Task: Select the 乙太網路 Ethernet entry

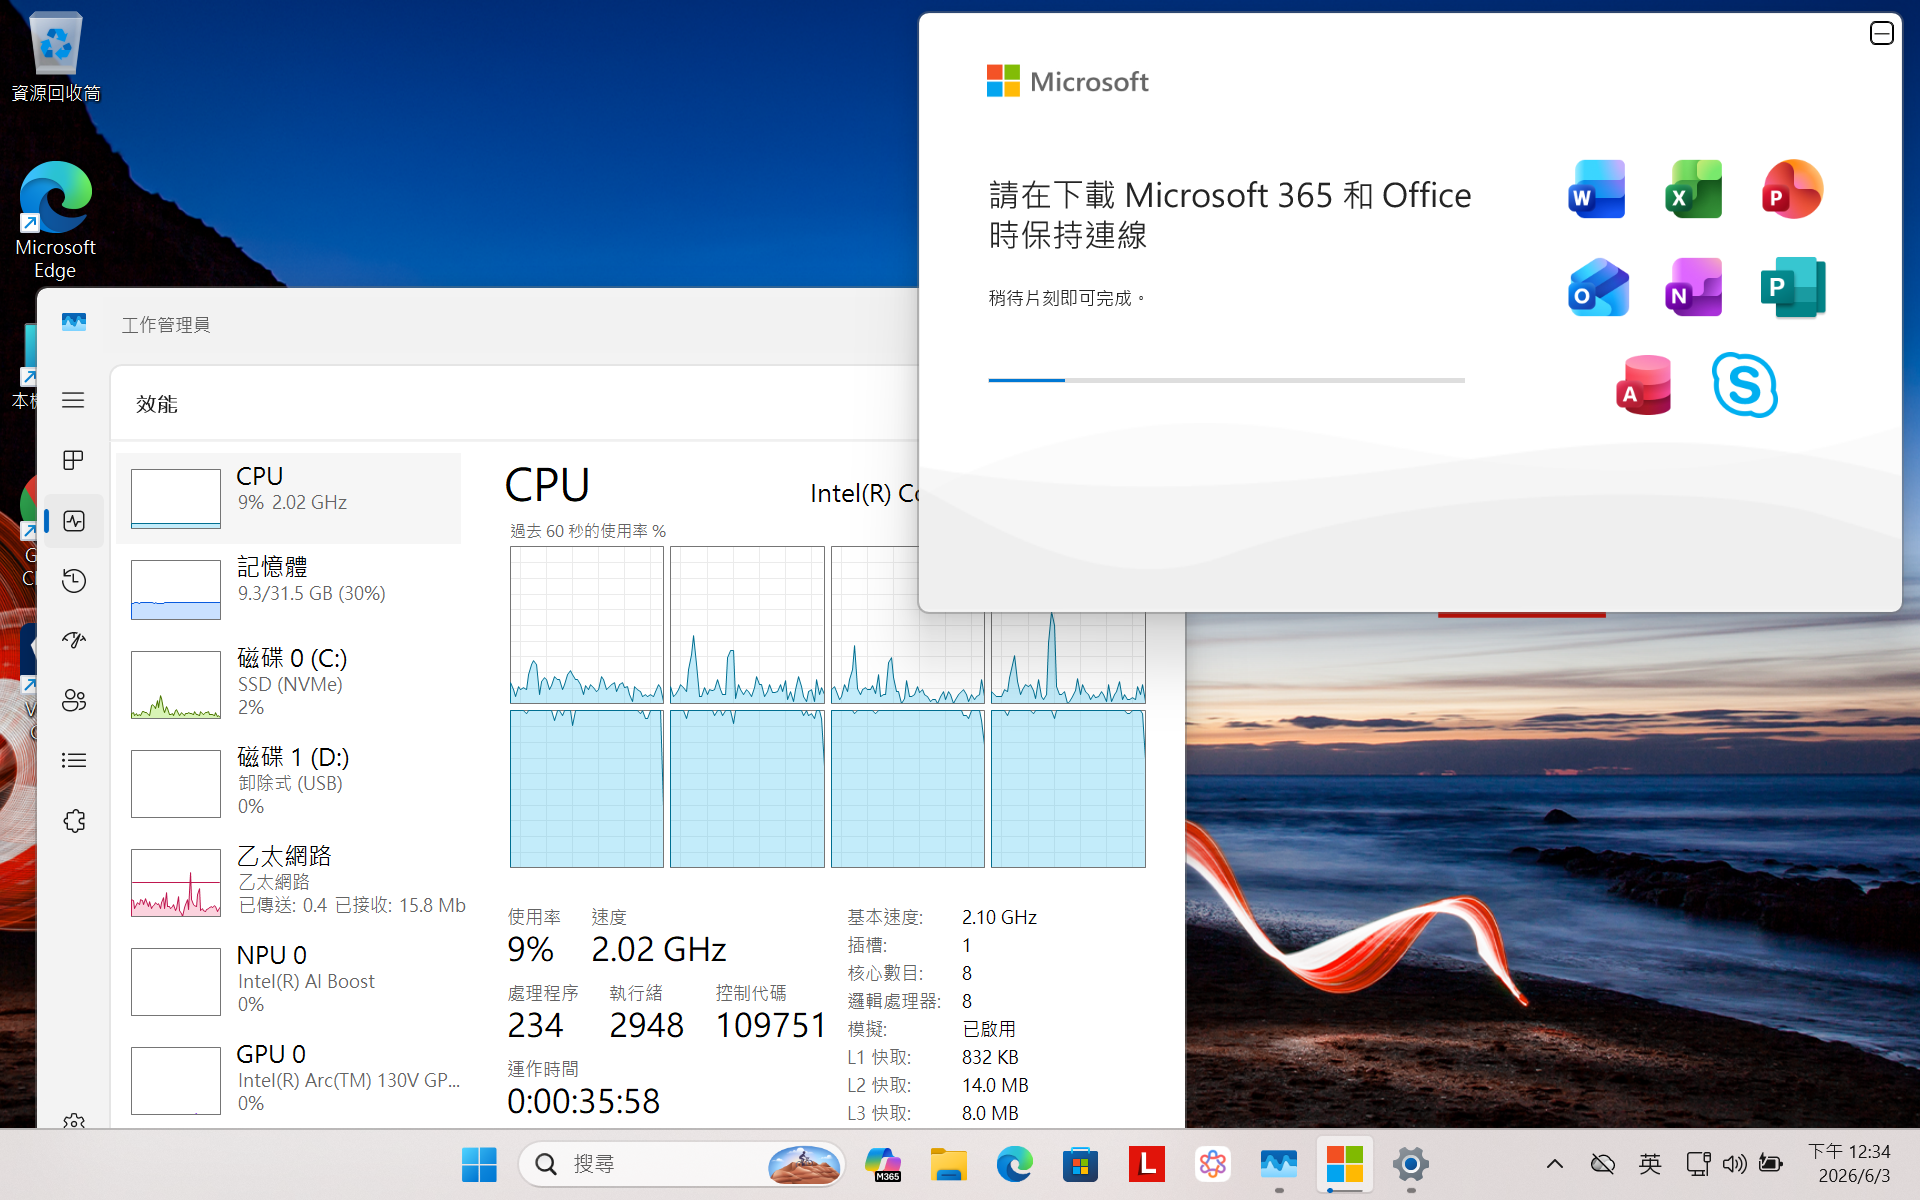Action: tap(289, 882)
